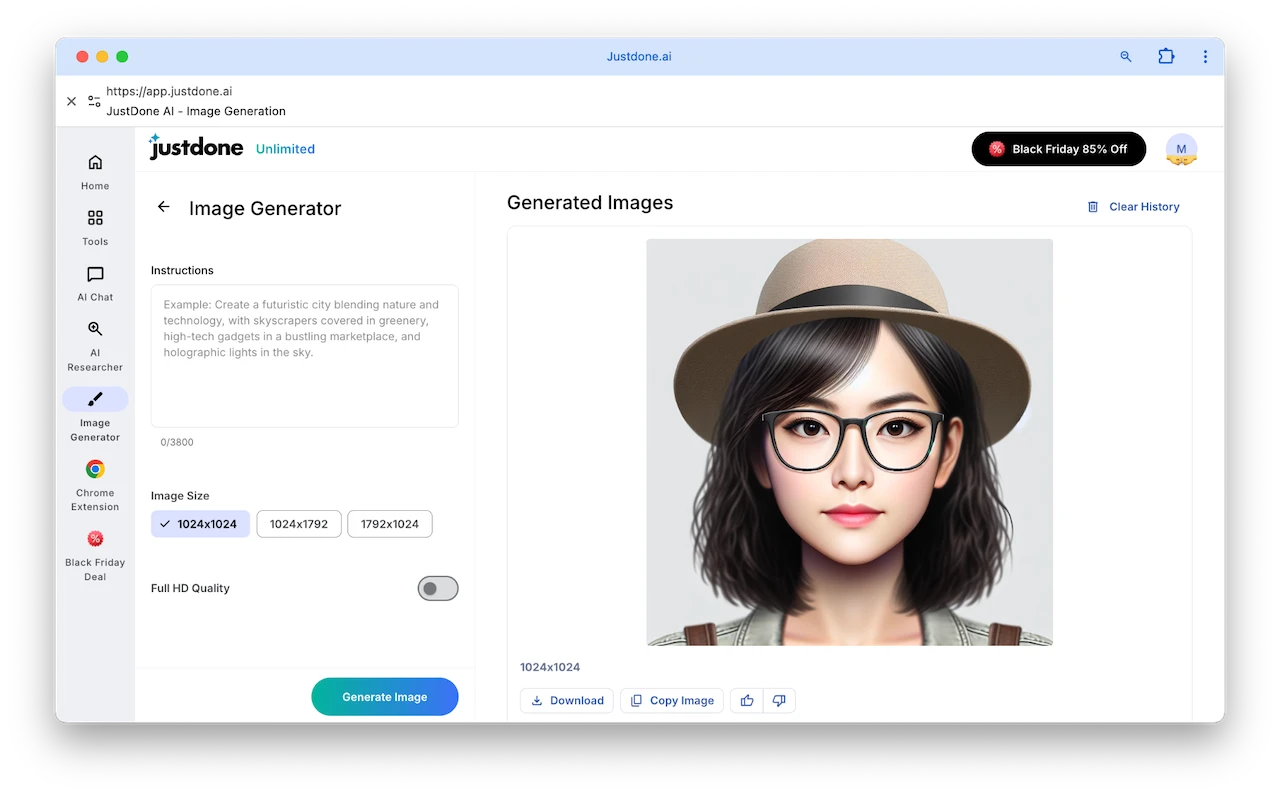This screenshot has width=1280, height=796.
Task: Open the browser three-dot menu
Action: coord(1206,57)
